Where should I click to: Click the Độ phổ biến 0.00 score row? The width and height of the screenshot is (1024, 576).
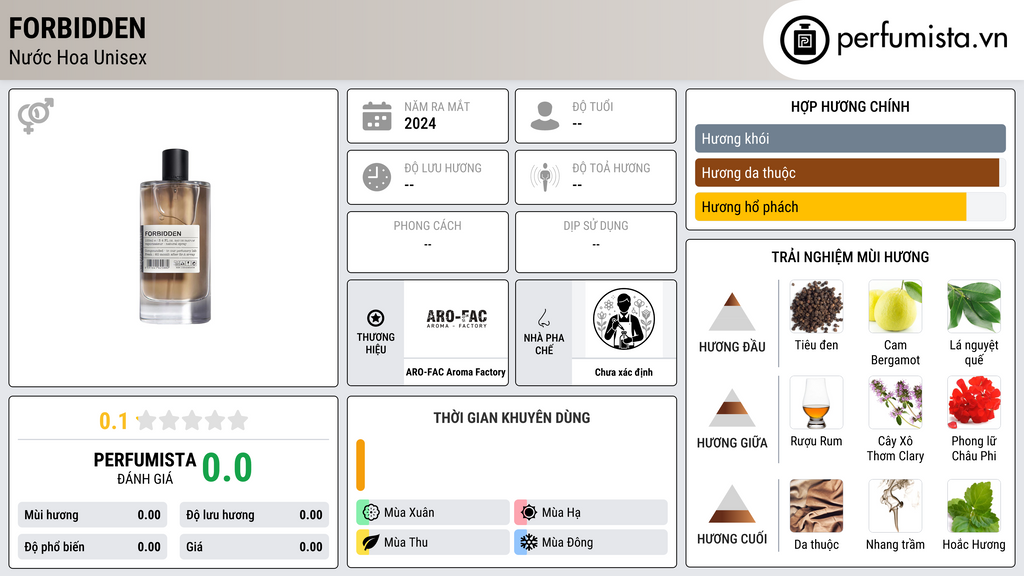pyautogui.click(x=92, y=547)
